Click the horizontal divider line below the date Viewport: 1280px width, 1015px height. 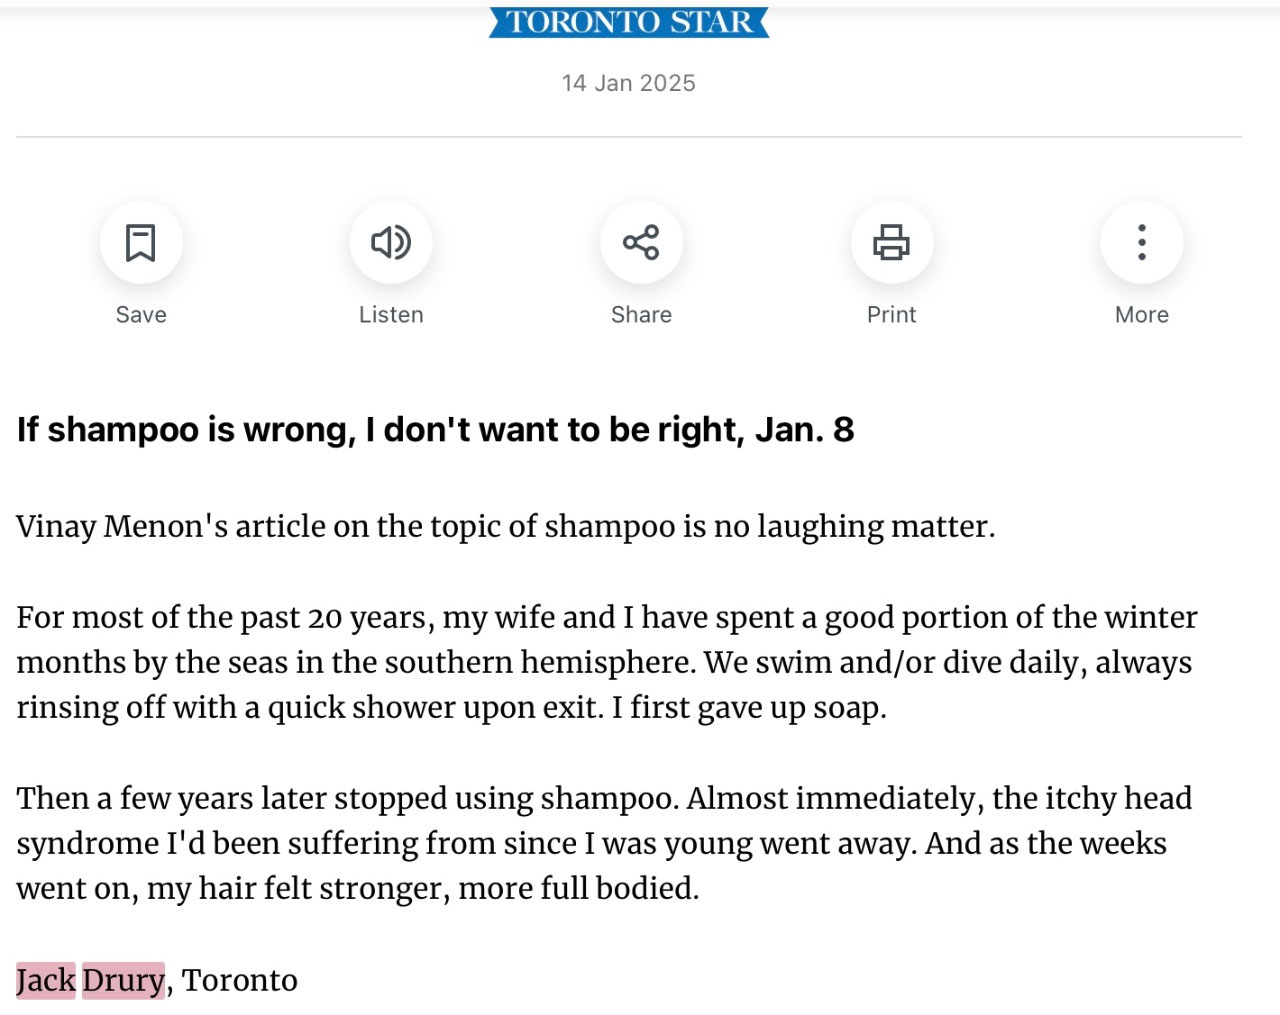tap(629, 137)
